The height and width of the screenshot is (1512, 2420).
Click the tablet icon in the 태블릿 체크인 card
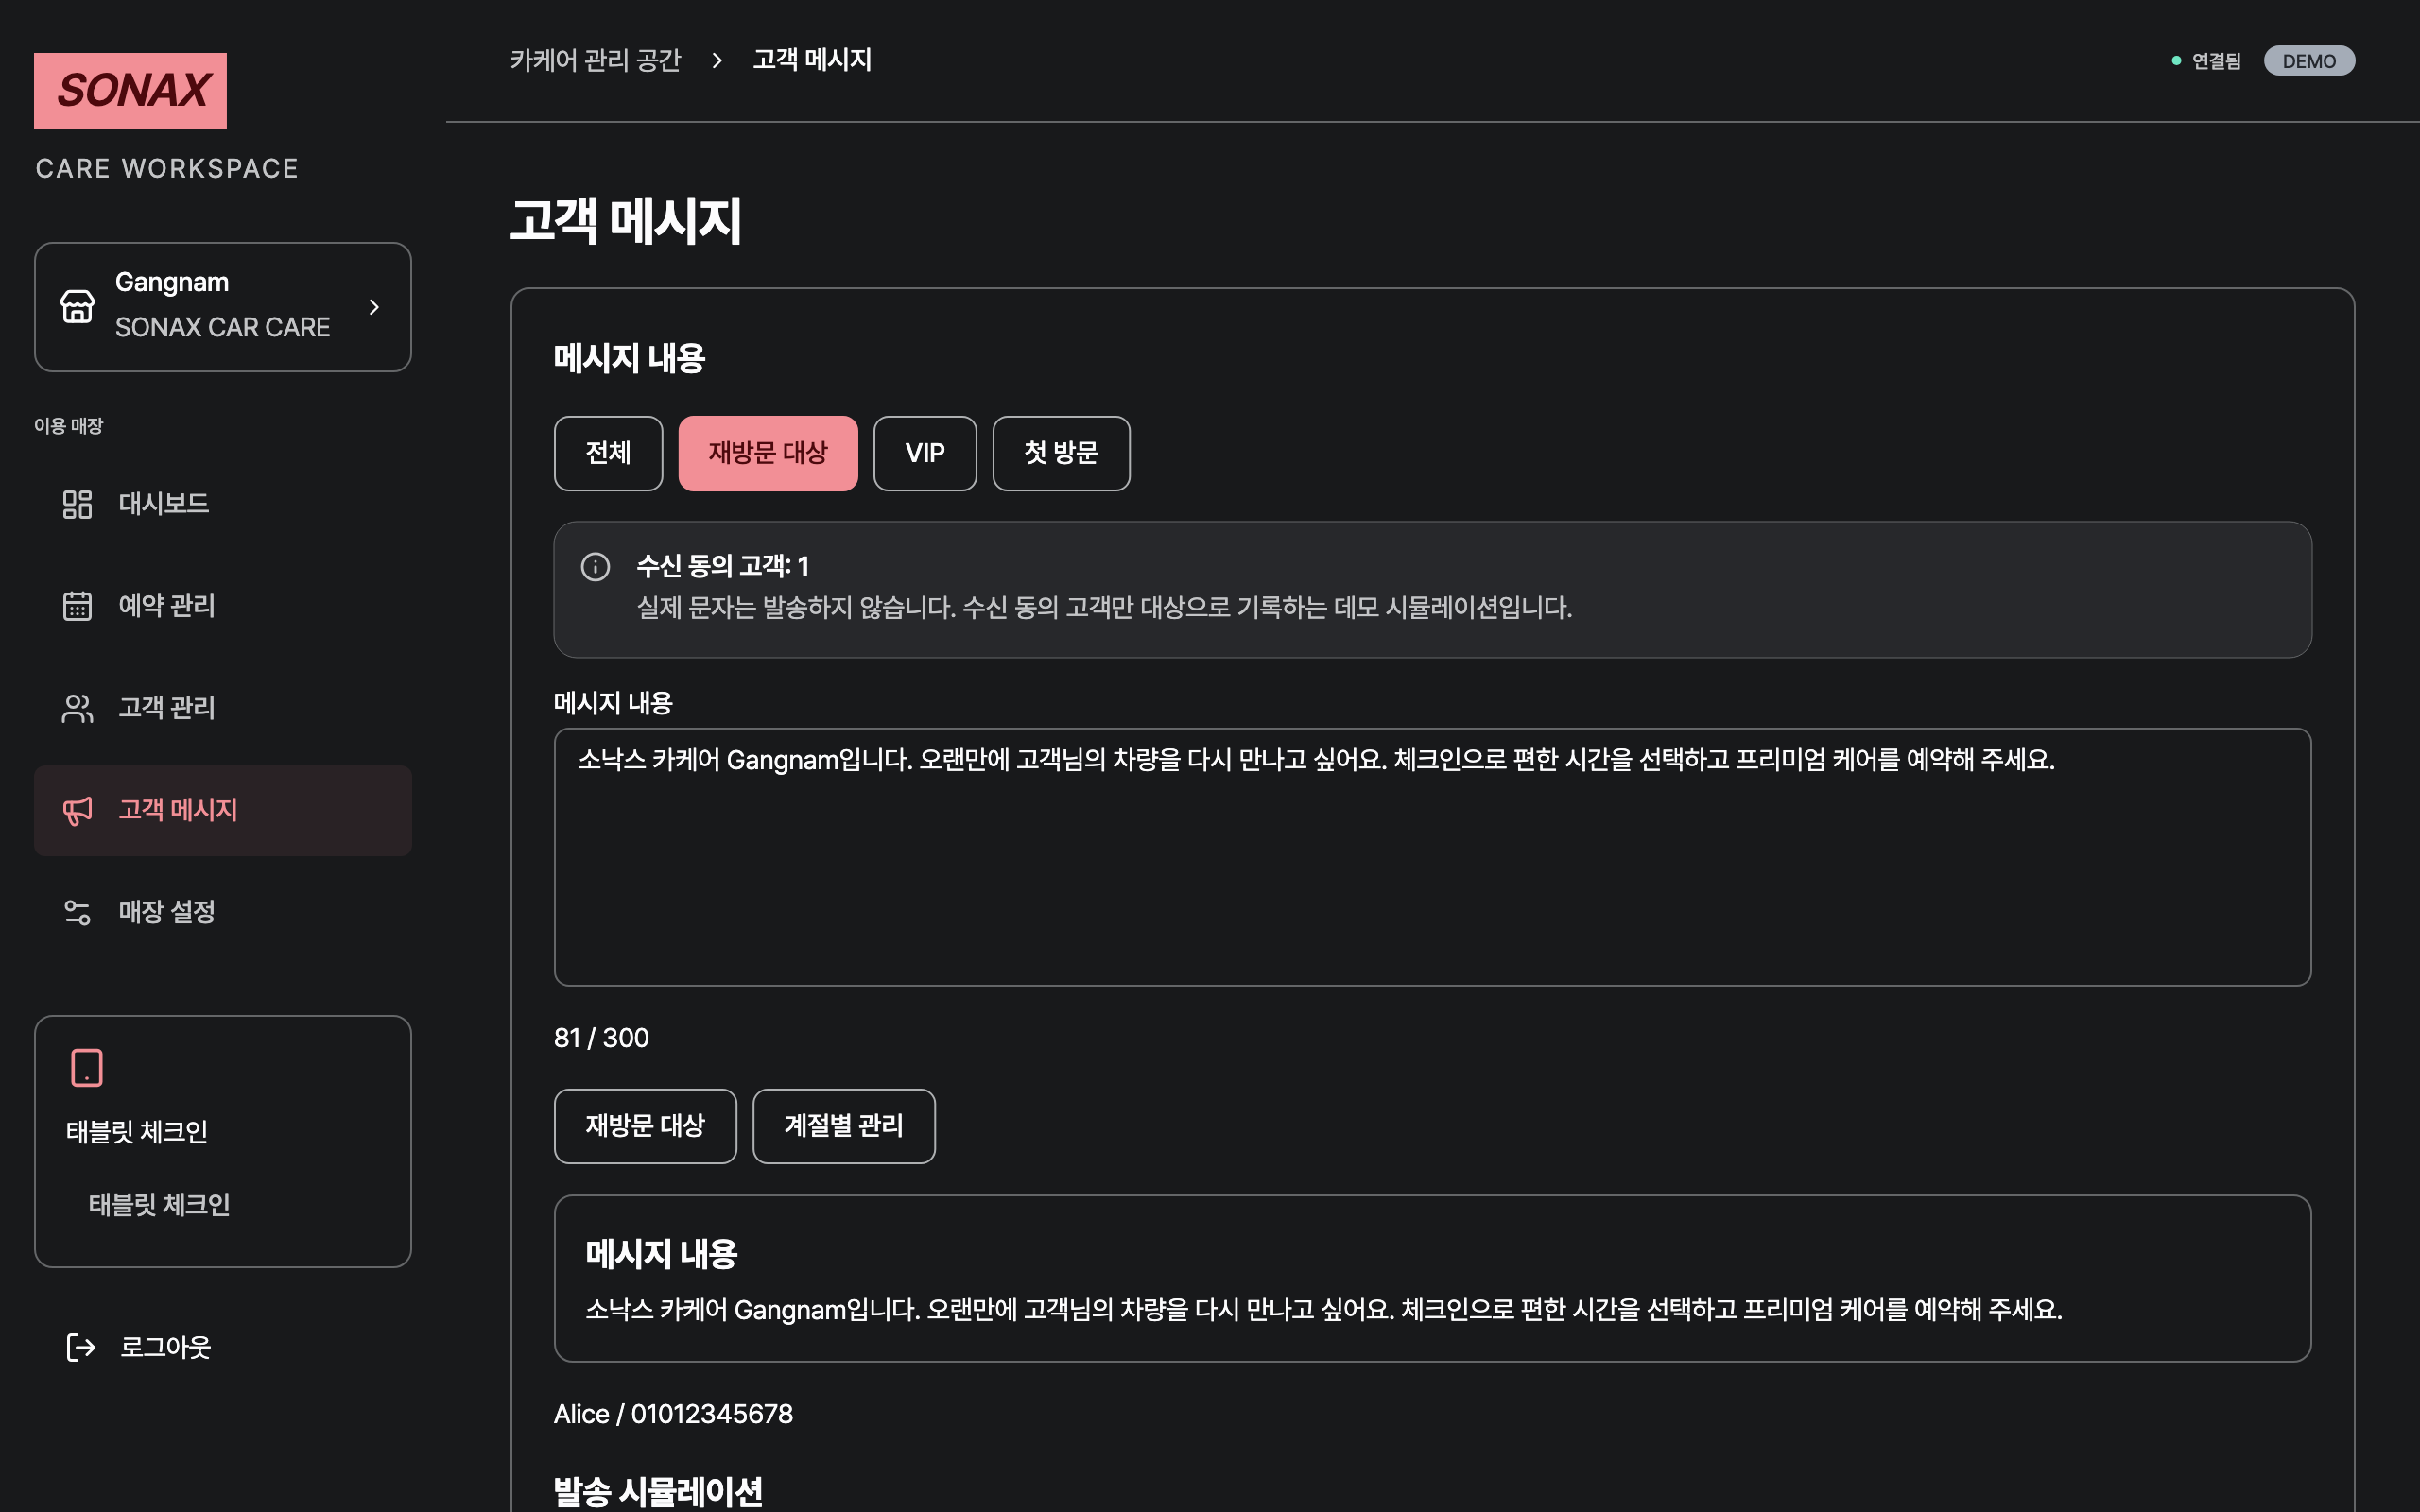[87, 1067]
